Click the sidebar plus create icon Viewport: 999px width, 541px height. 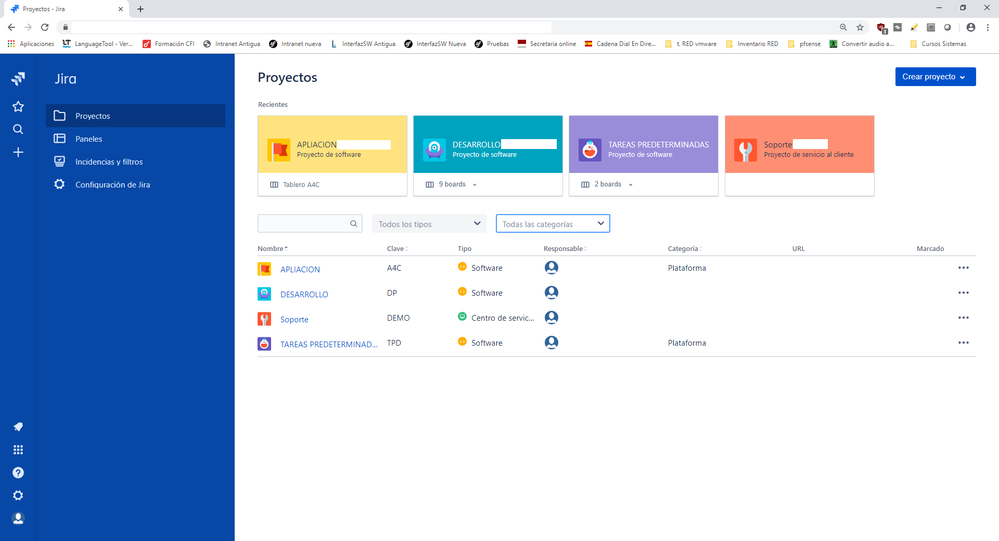coord(18,152)
